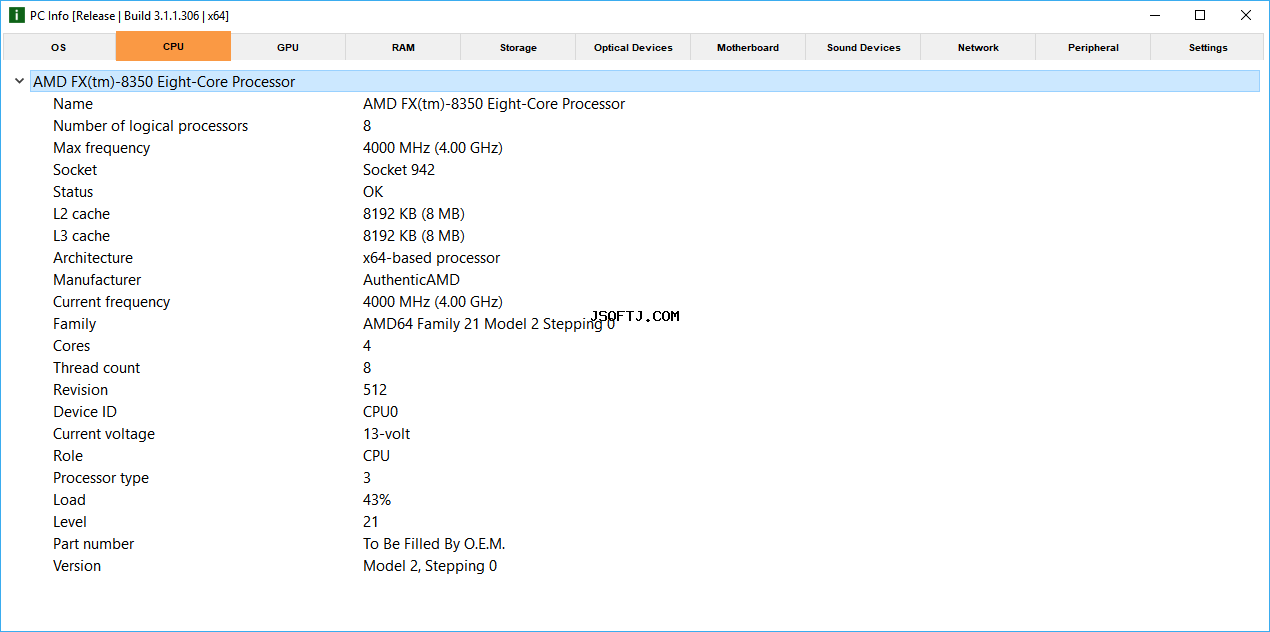The height and width of the screenshot is (632, 1270).
Task: Open the GPU tab
Action: (x=288, y=47)
